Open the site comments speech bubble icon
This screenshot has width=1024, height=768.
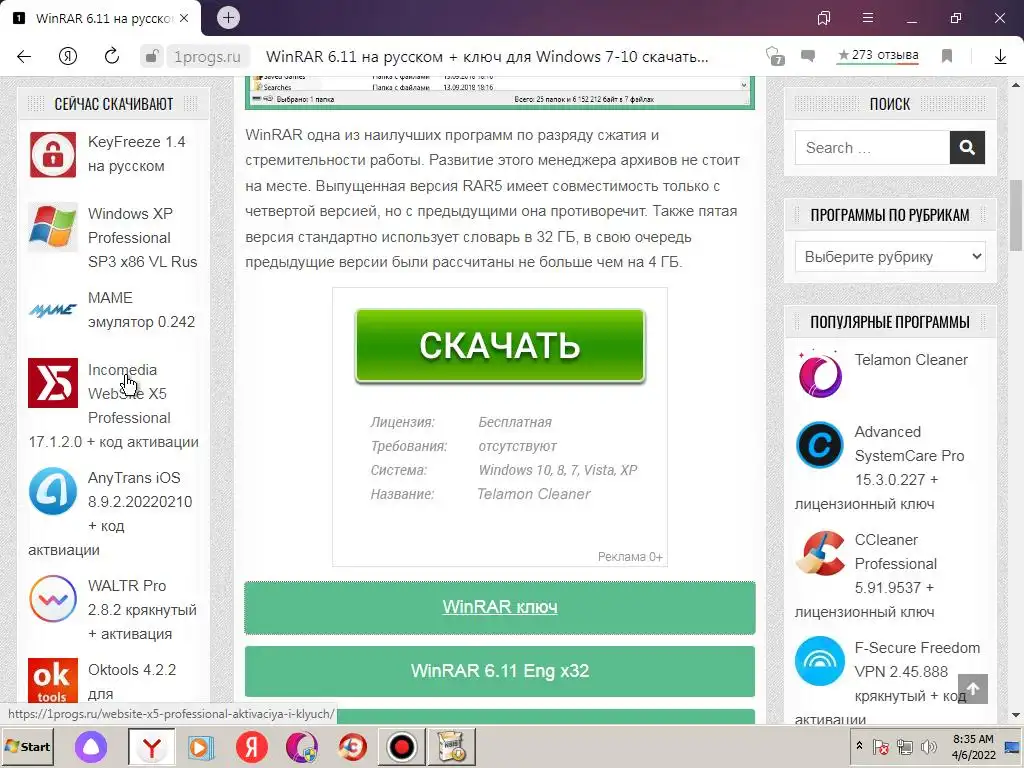point(808,56)
